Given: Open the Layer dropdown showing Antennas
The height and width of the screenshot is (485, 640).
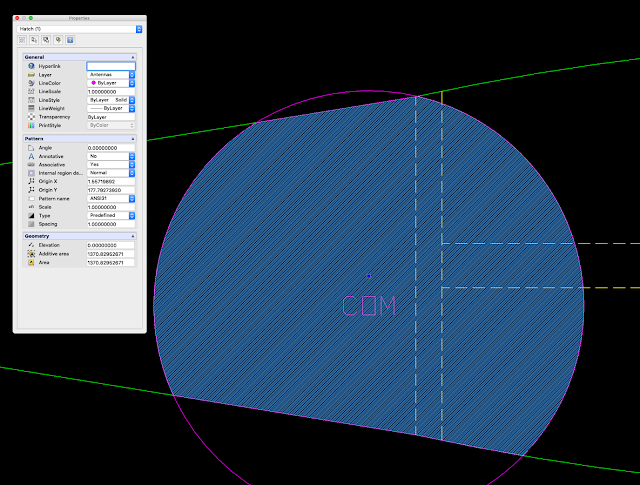Looking at the screenshot, I should click(111, 75).
